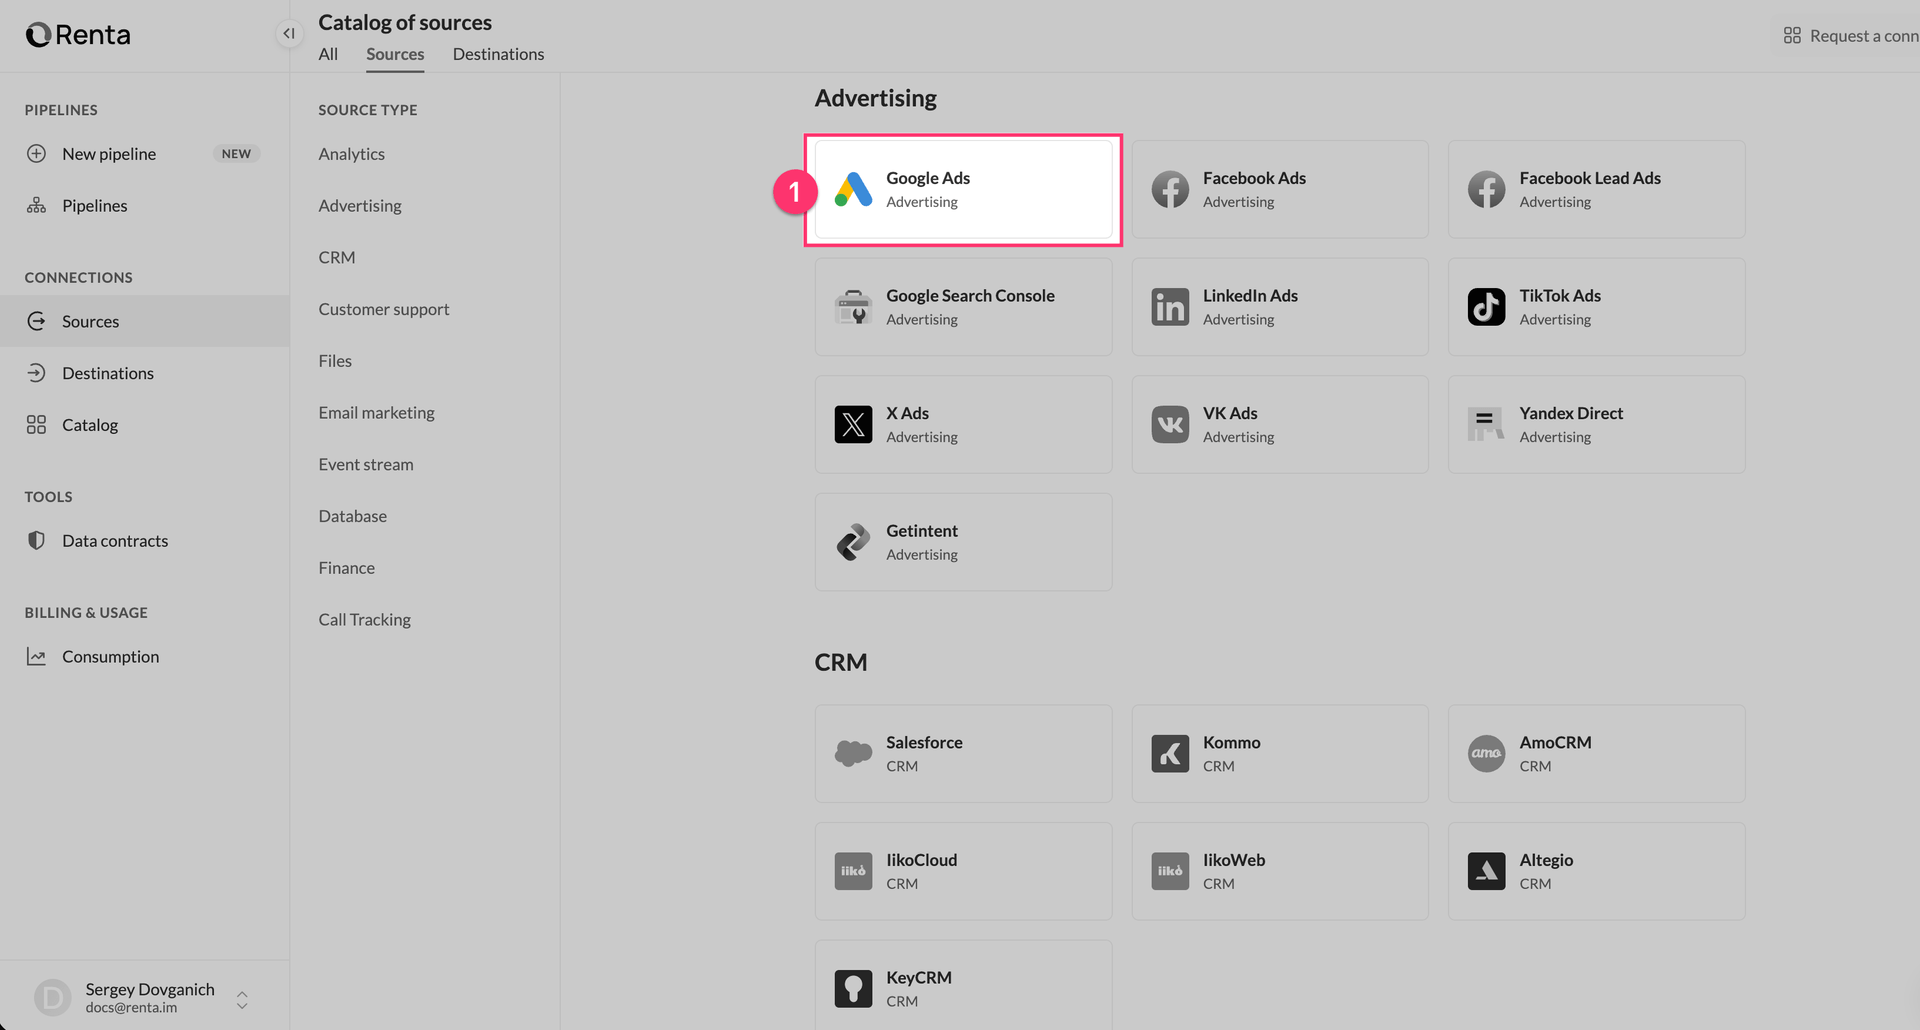The width and height of the screenshot is (1920, 1030).
Task: Click the VK Ads logo icon
Action: (x=1170, y=424)
